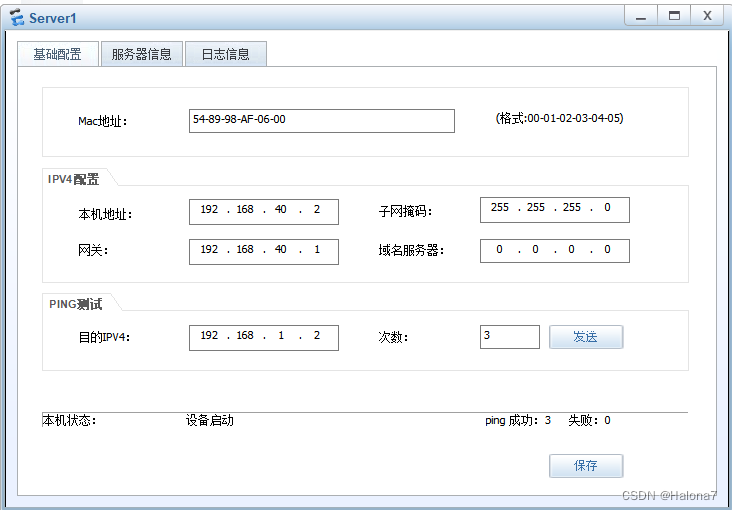This screenshot has height=510, width=732.
Task: Close the Server1 window
Action: tap(707, 16)
